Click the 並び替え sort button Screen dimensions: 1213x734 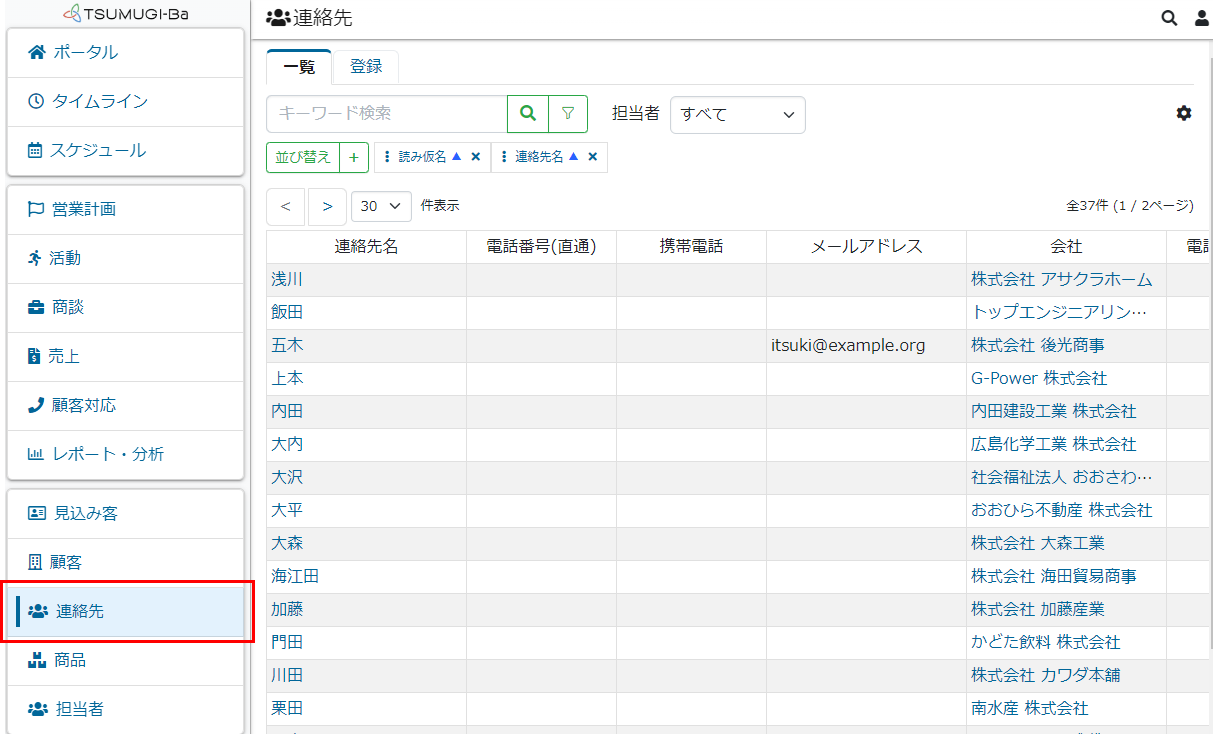click(303, 157)
